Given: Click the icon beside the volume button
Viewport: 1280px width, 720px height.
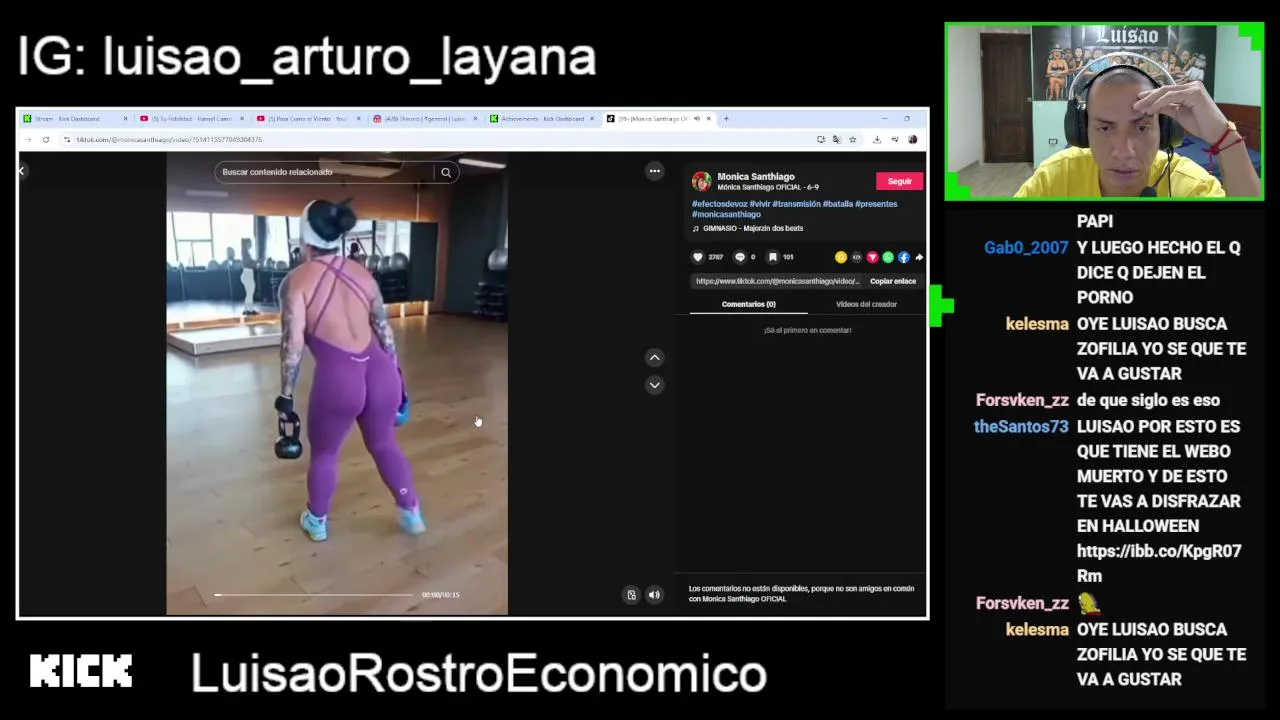Looking at the screenshot, I should tap(631, 595).
